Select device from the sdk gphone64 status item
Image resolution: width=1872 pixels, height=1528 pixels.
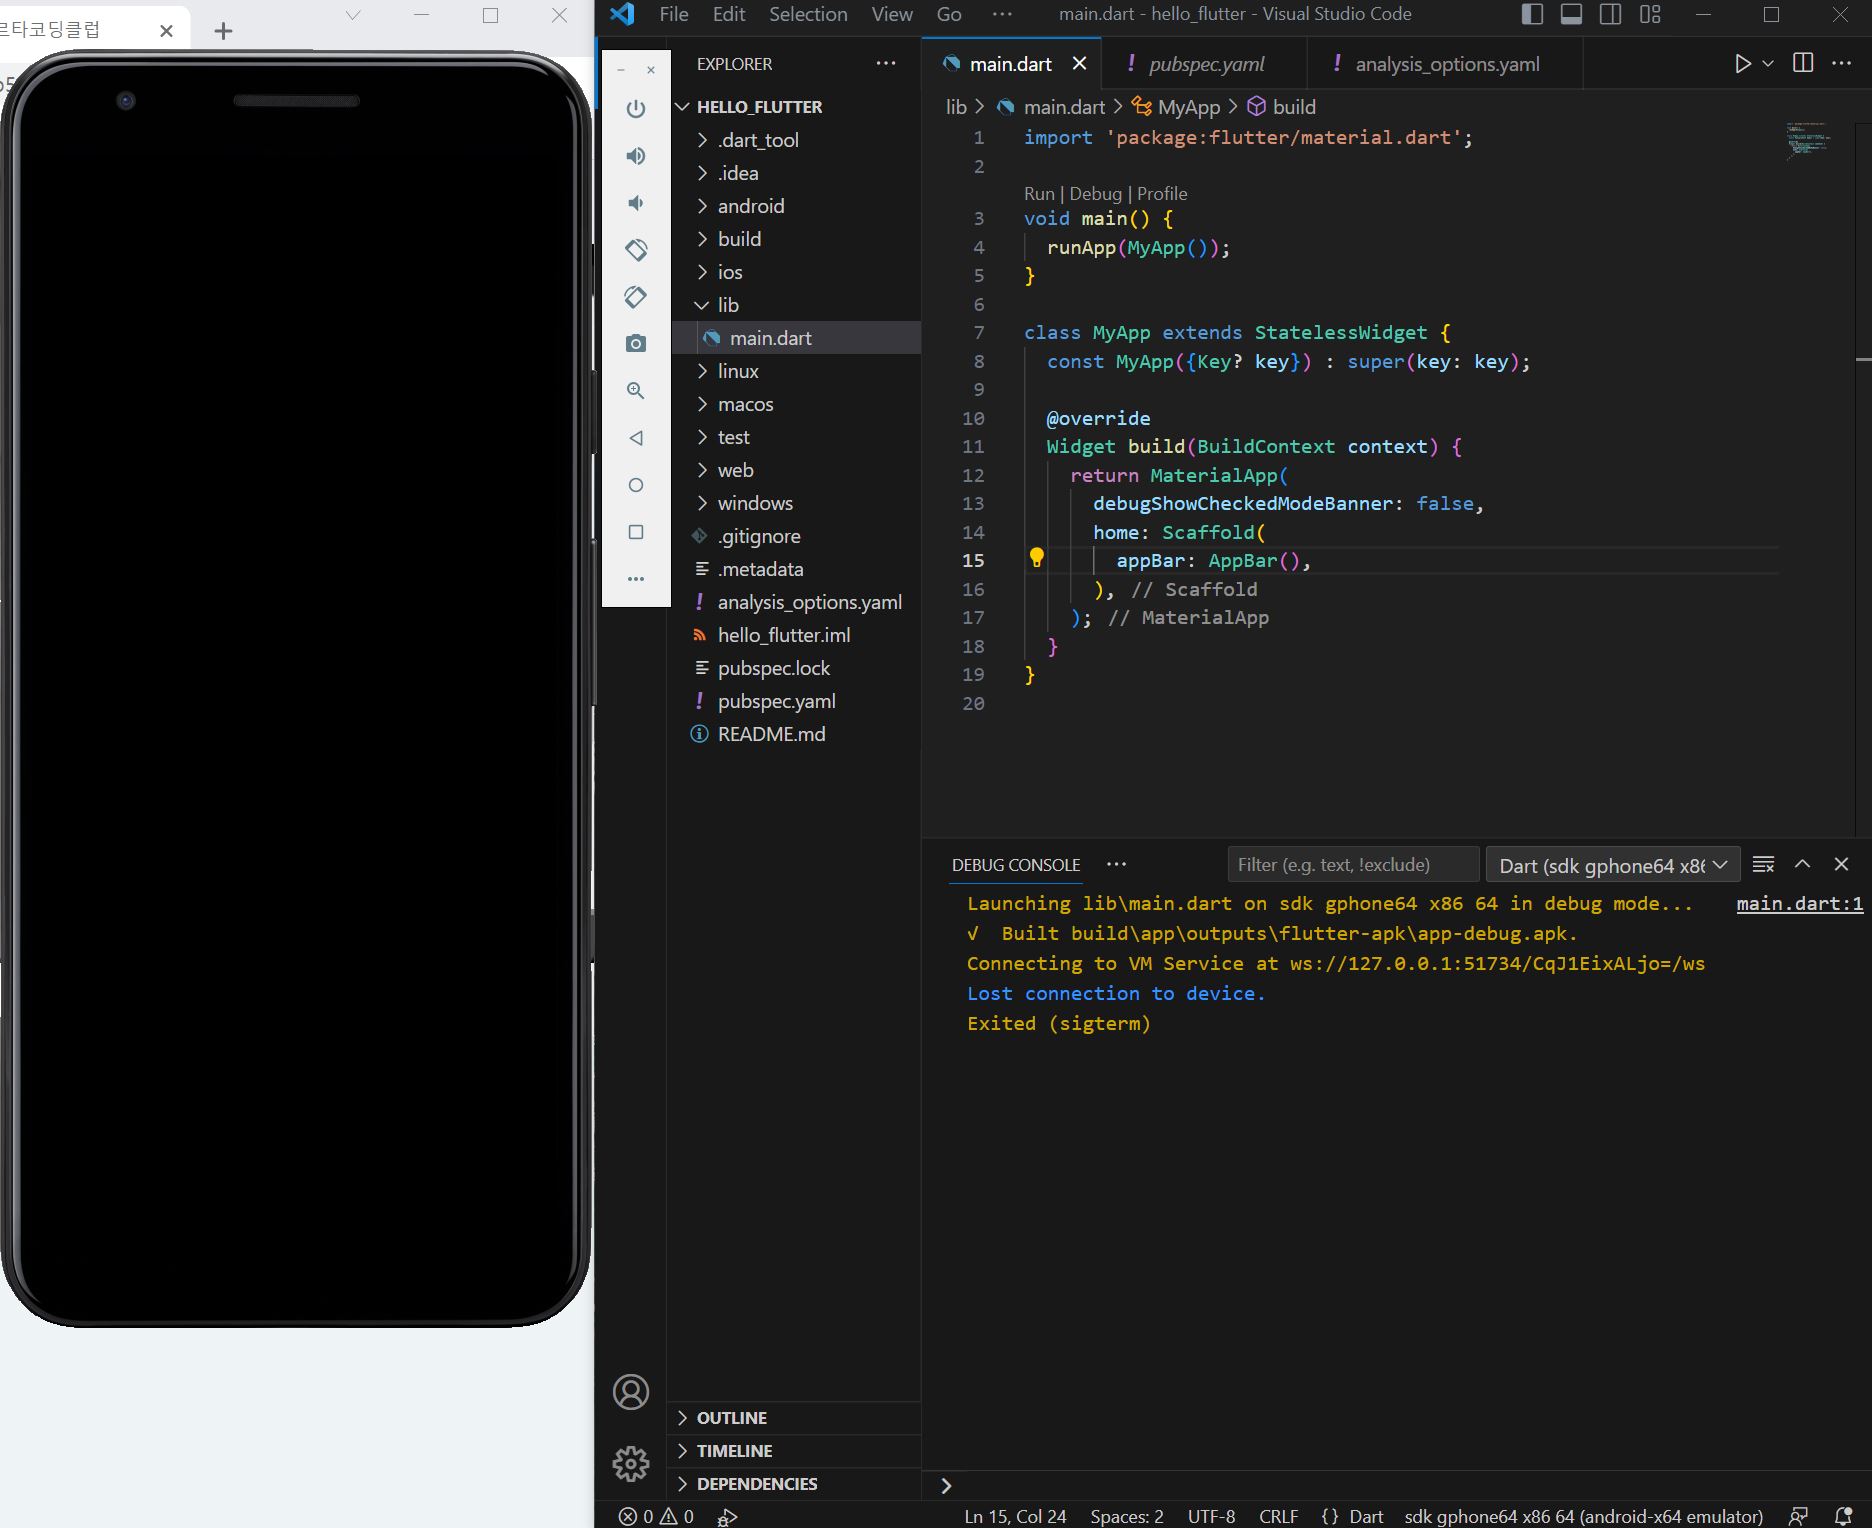click(1583, 1516)
